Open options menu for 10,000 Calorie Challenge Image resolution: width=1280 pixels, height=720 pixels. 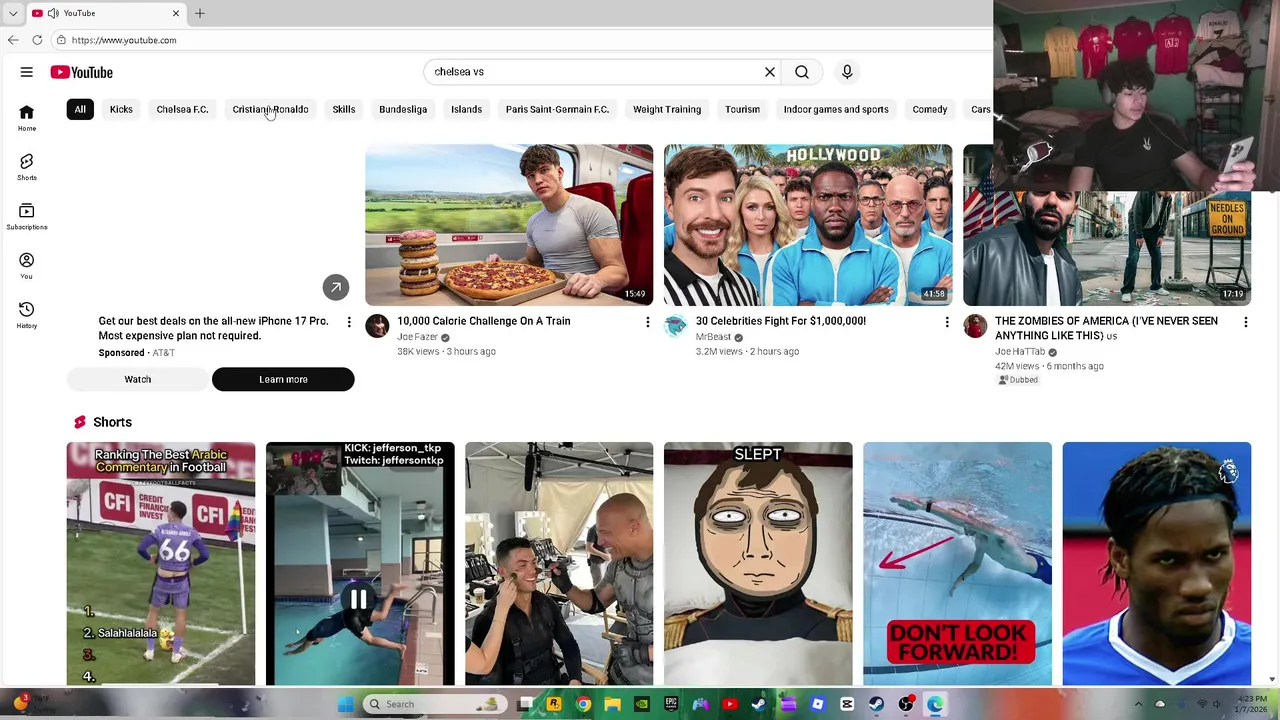click(648, 322)
